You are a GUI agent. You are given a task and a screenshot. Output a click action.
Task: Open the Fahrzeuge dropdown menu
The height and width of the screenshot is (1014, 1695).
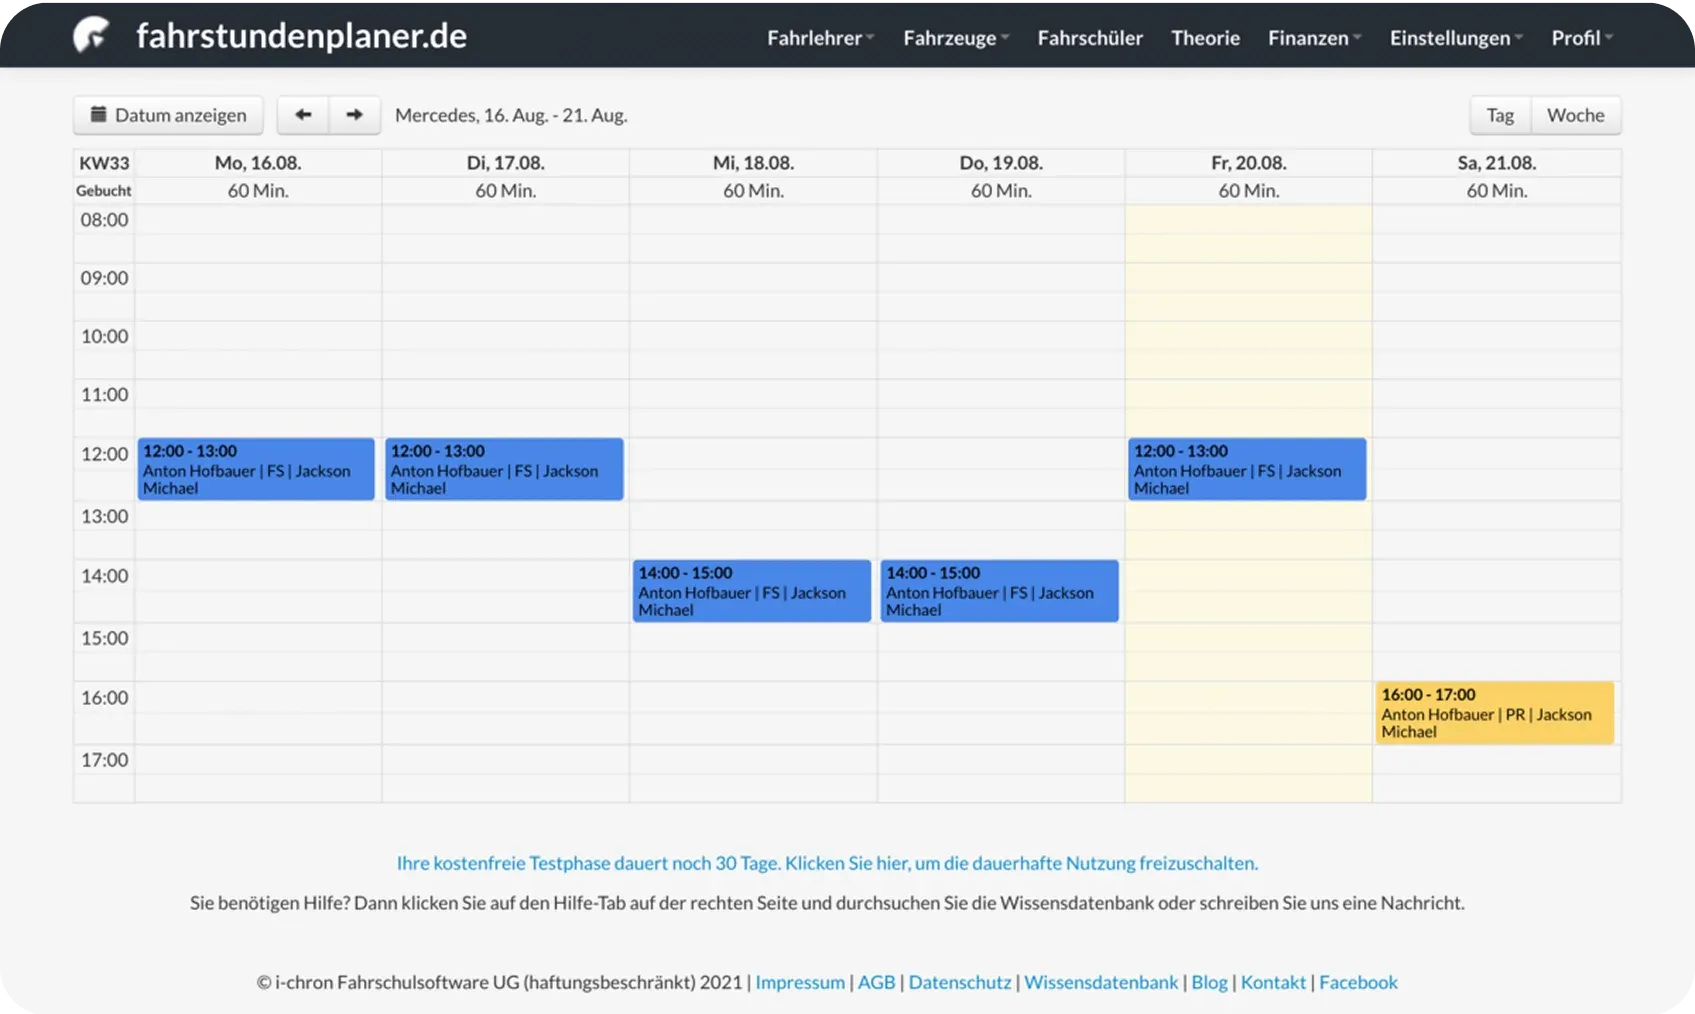click(956, 38)
